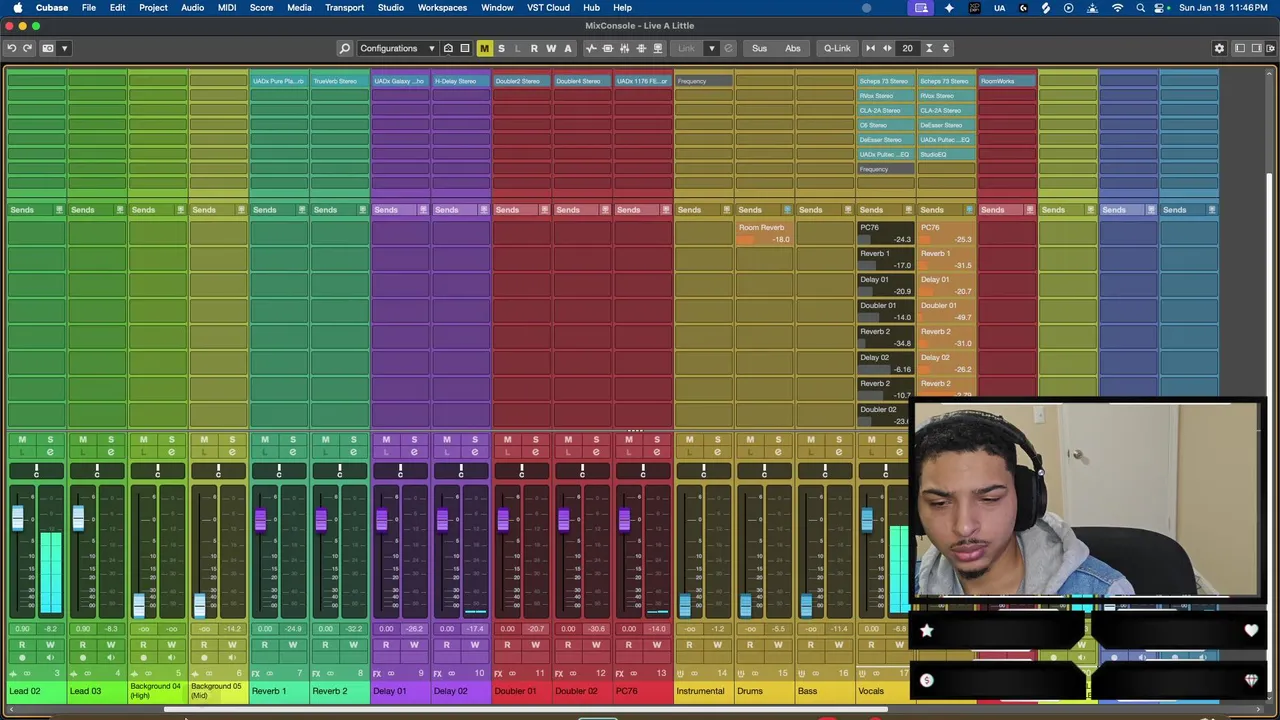Open the Workspaces menu

pos(442,8)
